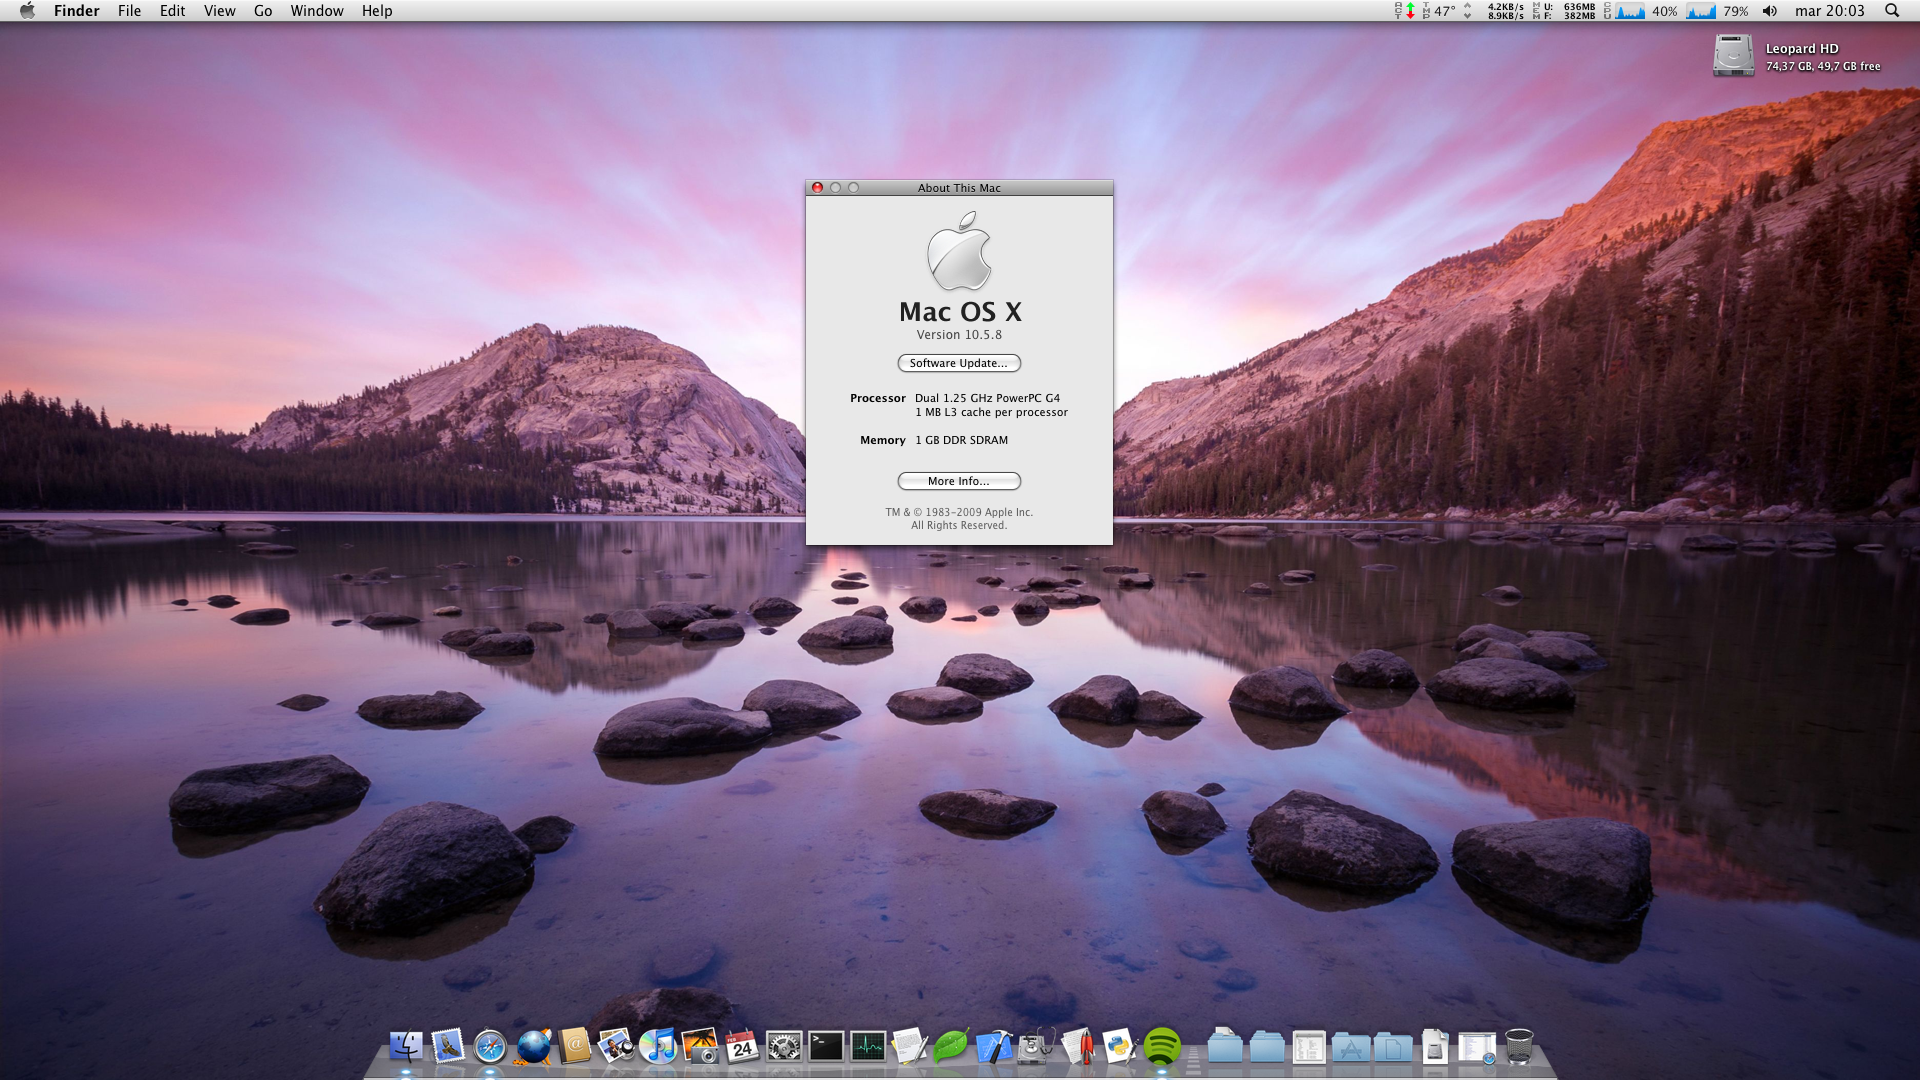Open the volume control in menu bar
Screen dimensions: 1920x1080
[x=1770, y=11]
